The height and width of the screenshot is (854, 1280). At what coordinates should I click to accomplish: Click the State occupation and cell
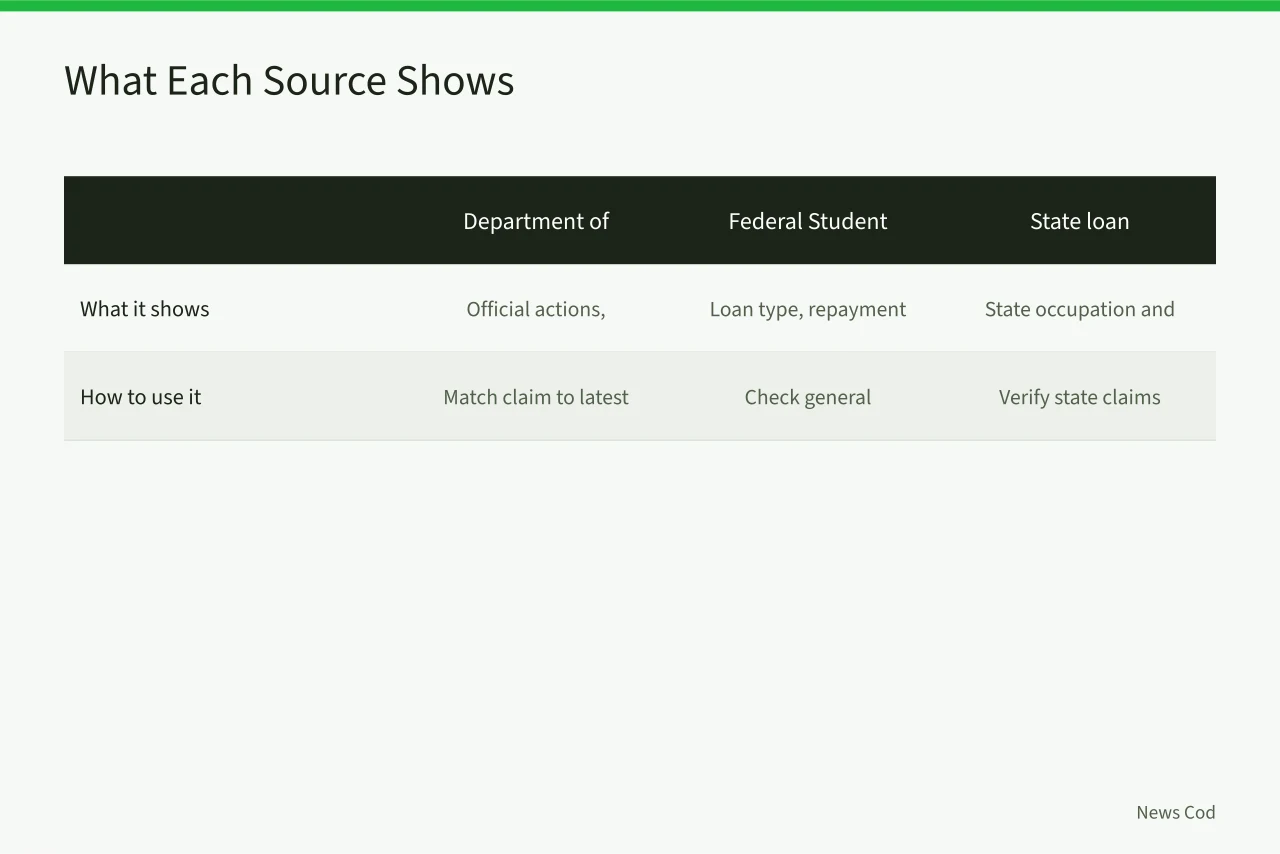tap(1080, 309)
